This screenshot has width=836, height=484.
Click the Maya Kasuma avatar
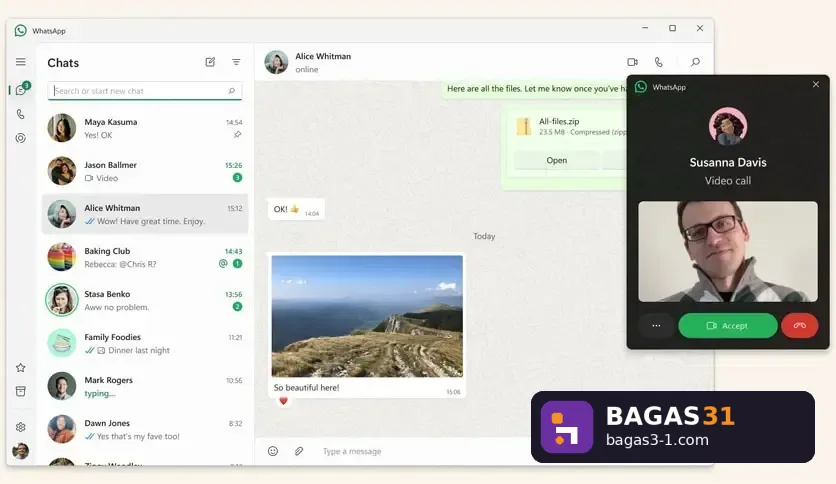(62, 128)
